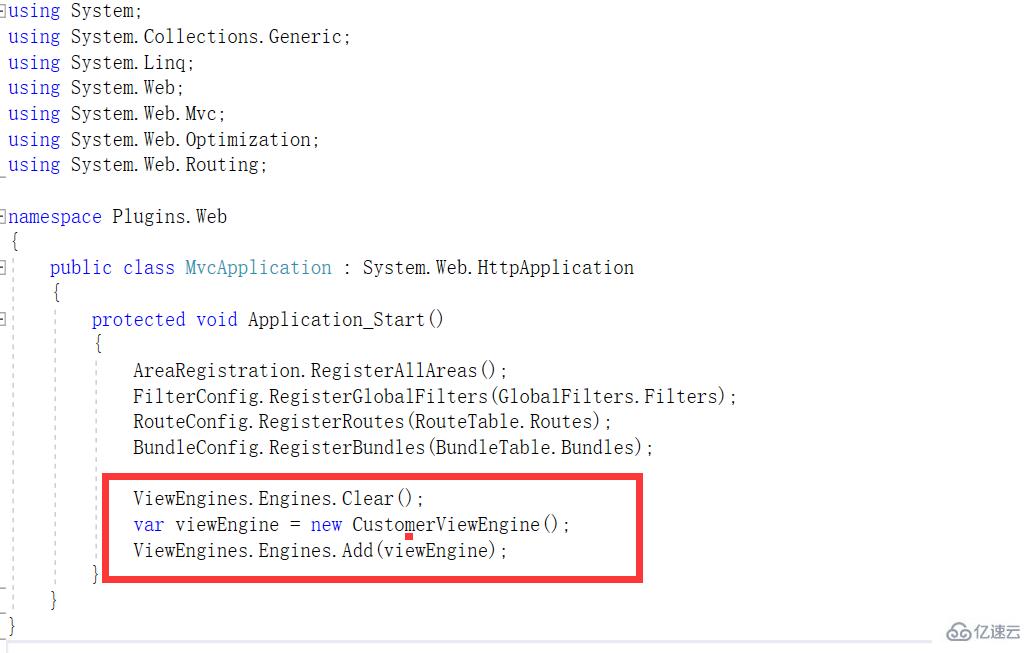
Task: Click 'RouteConfig.RegisterRoutes' line
Action: tap(372, 421)
